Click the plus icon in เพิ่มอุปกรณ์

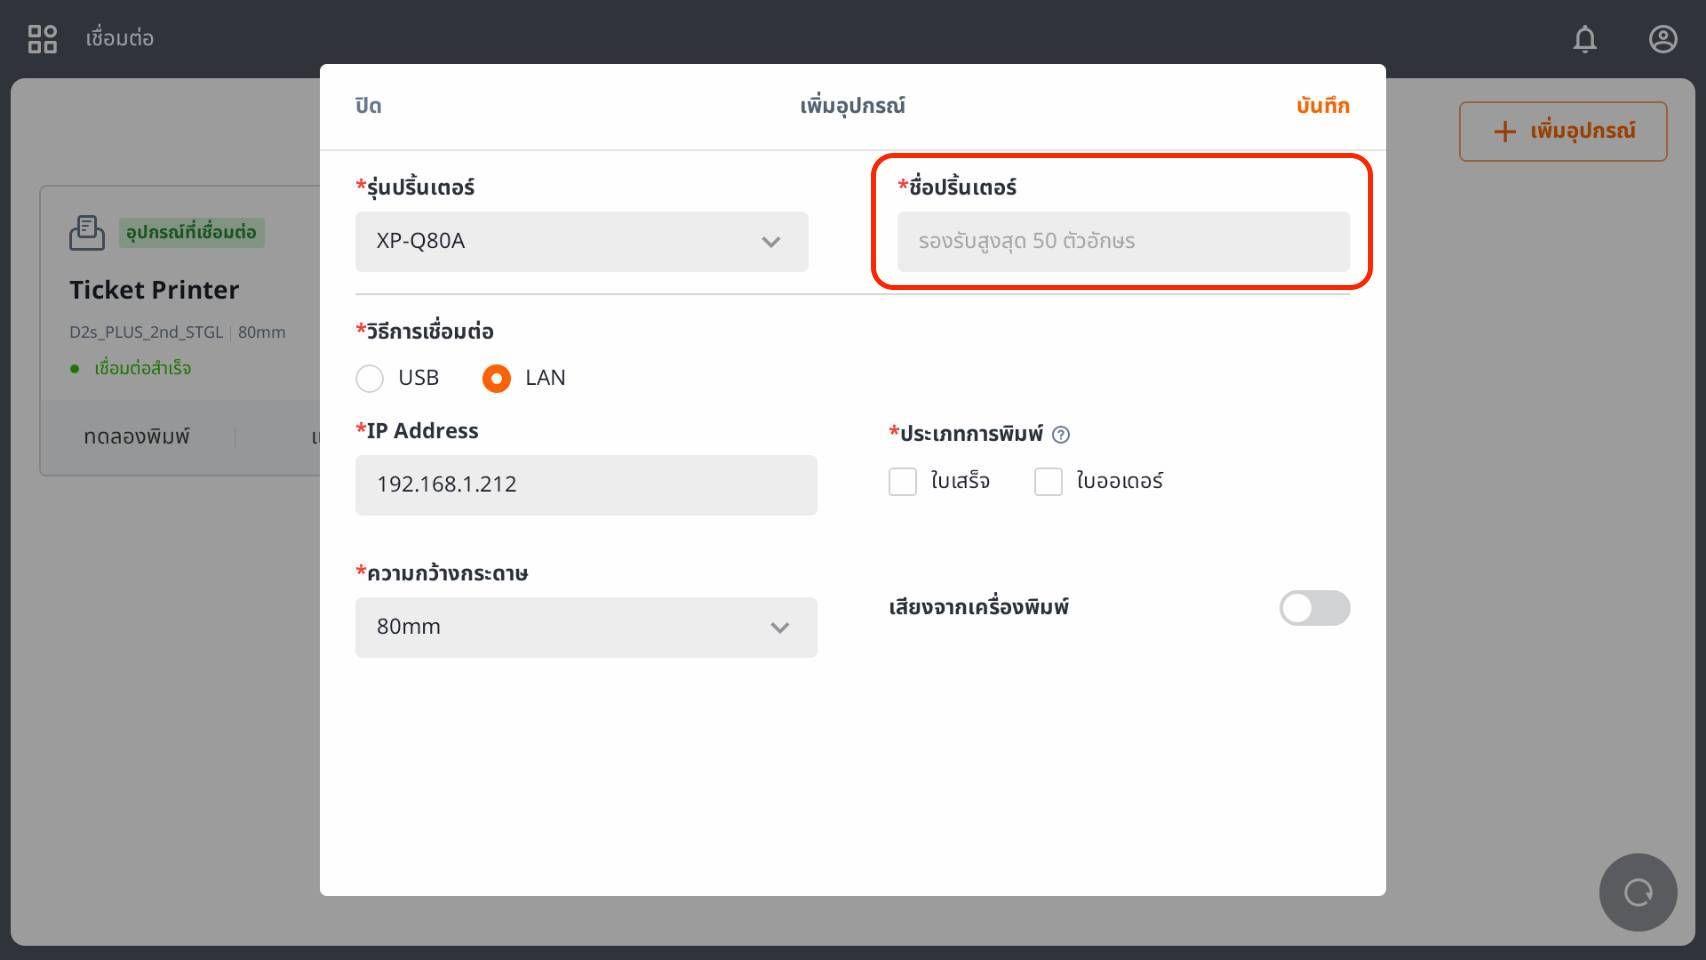[x=1504, y=131]
